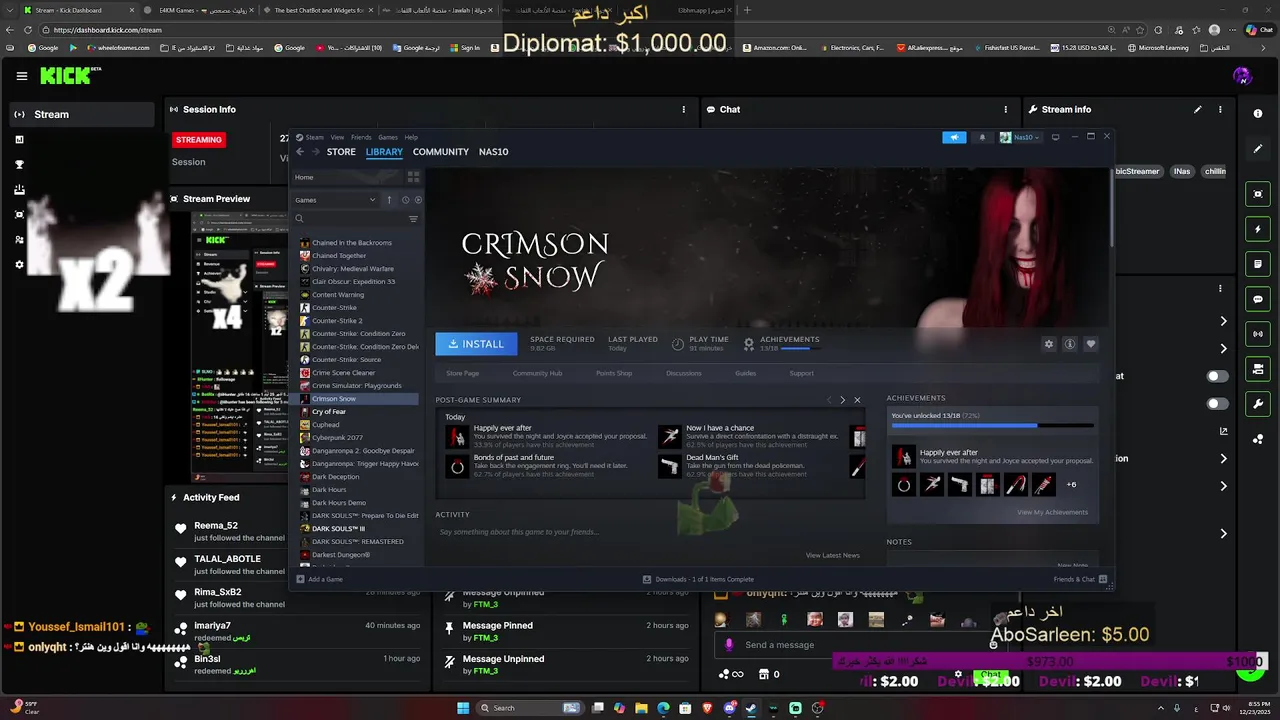This screenshot has width=1280, height=720.
Task: Open the Kick user avatar menu
Action: point(1243,76)
